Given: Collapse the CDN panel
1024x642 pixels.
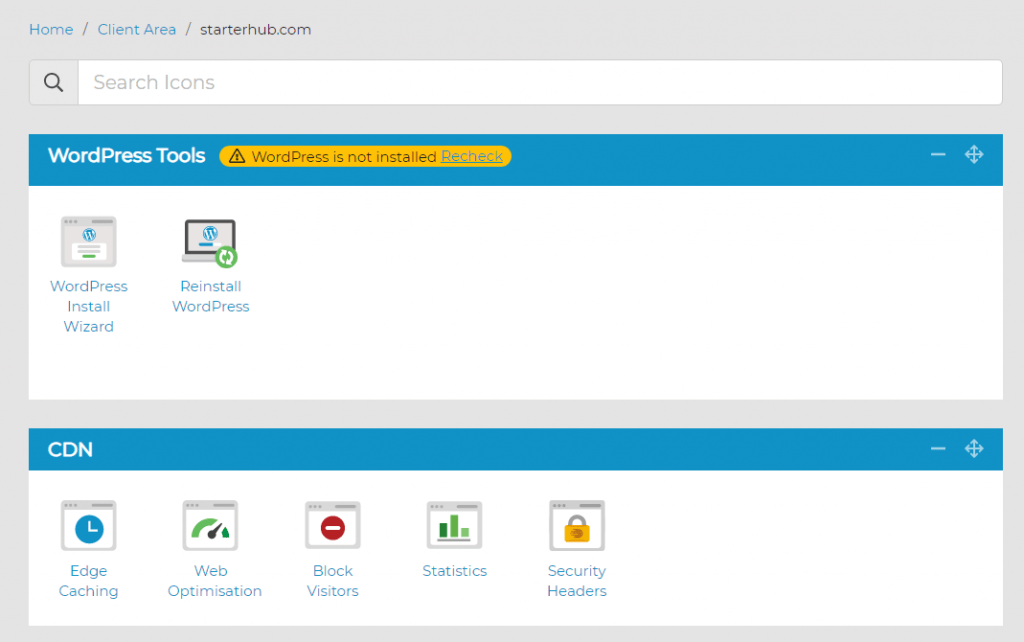Looking at the screenshot, I should 938,449.
